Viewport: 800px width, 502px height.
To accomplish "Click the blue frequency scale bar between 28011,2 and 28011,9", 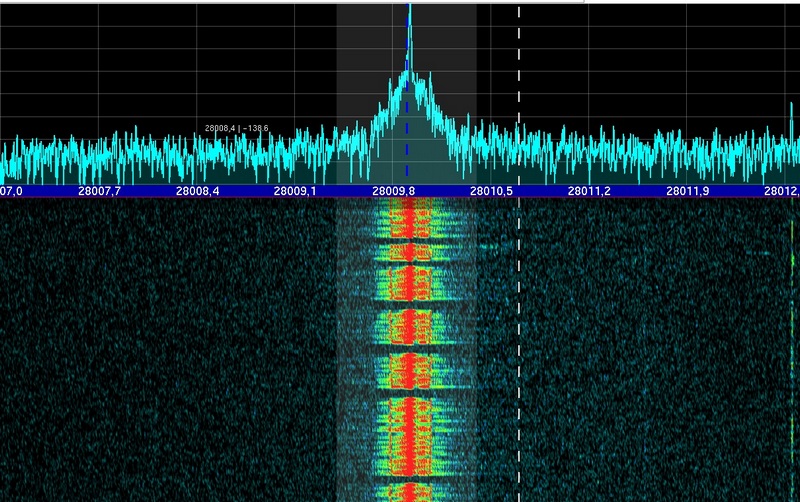I will [x=638, y=190].
